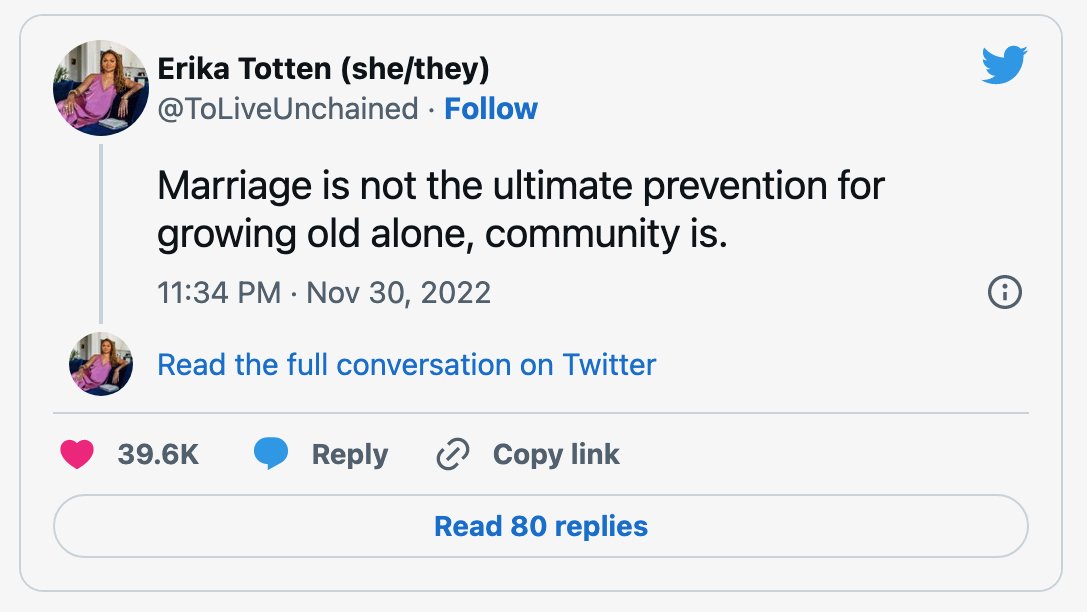Click the @ToLiveUnchained handle
Image resolution: width=1087 pixels, height=612 pixels.
click(x=288, y=109)
